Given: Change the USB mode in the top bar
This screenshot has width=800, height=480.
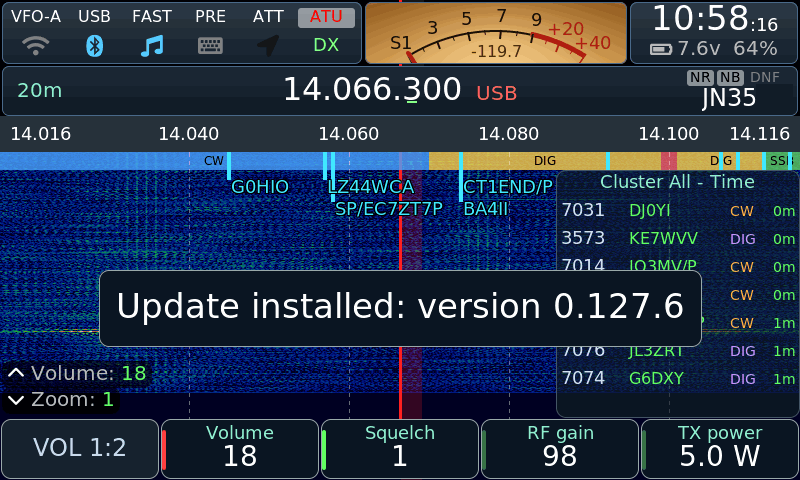Looking at the screenshot, I should click(x=94, y=16).
